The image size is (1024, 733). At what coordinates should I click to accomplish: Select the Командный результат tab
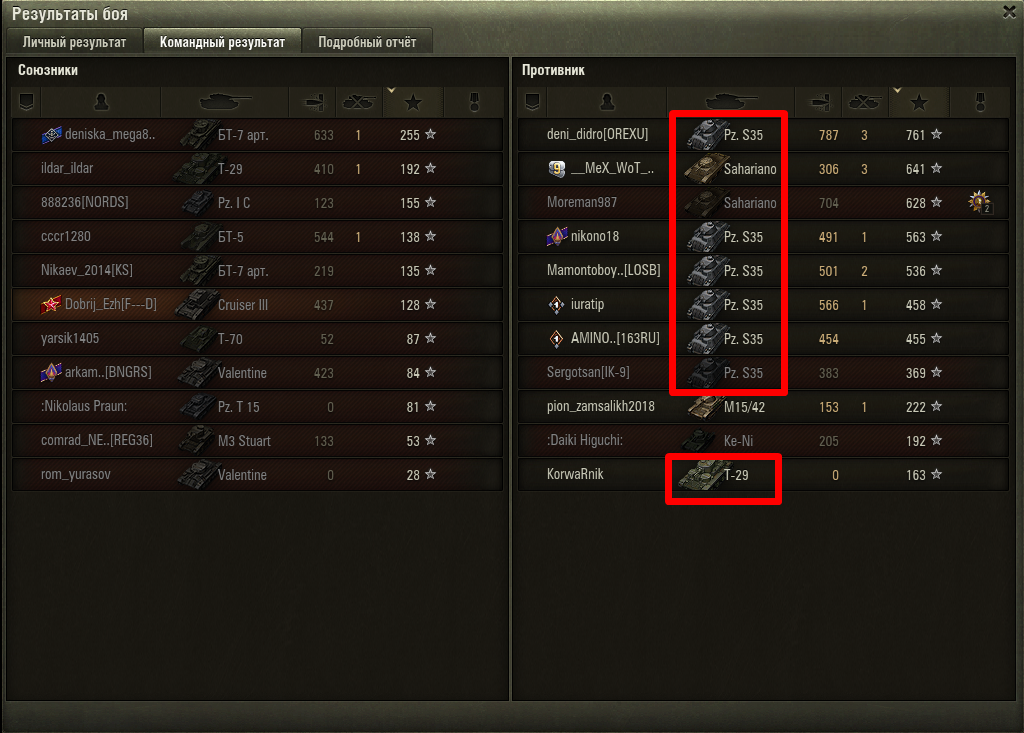click(x=222, y=42)
